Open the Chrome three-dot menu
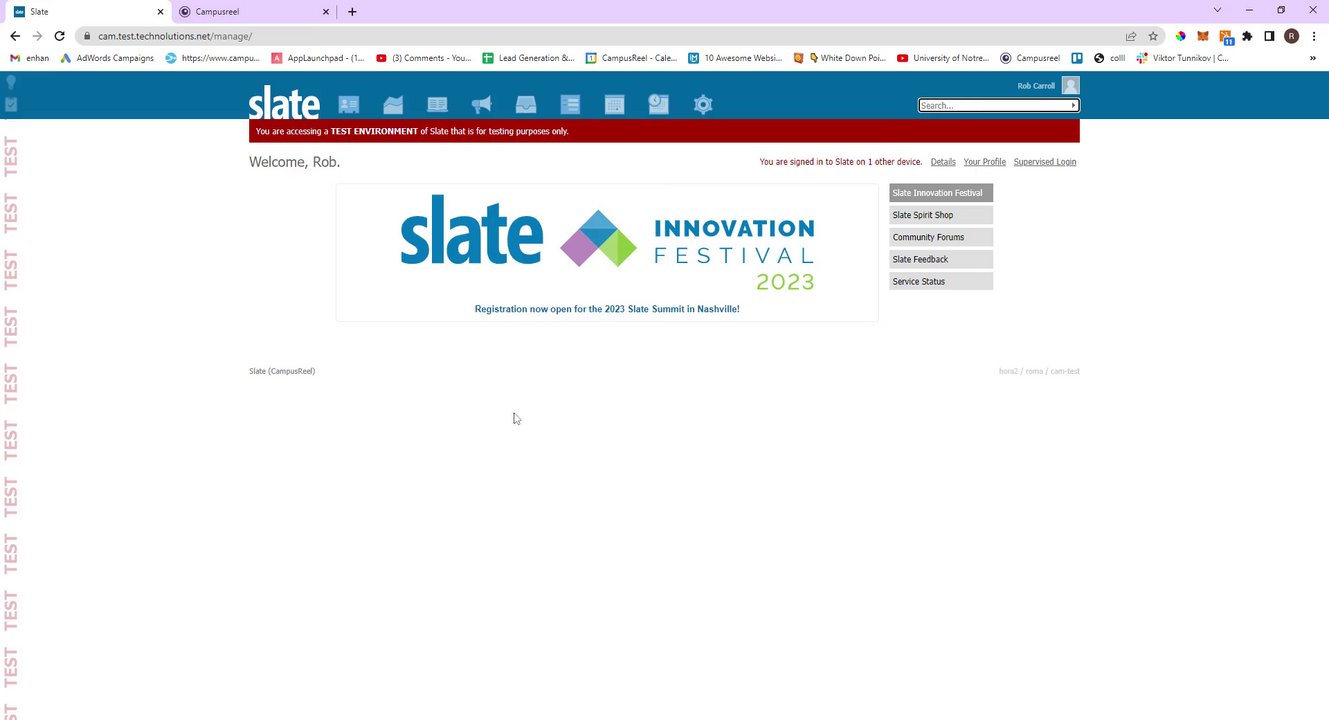This screenshot has height=720, width=1329. click(x=1313, y=36)
